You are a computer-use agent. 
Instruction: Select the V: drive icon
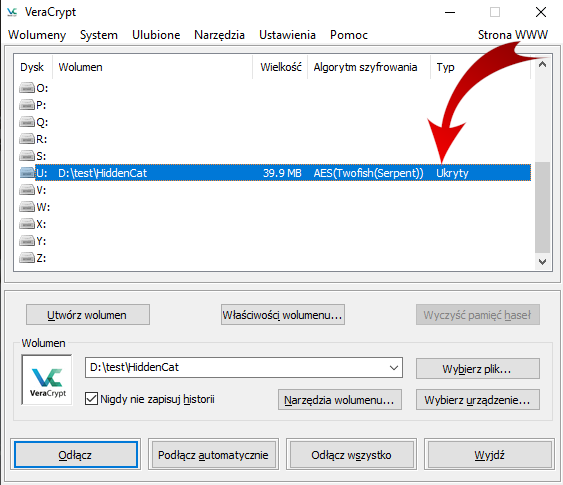tap(27, 190)
